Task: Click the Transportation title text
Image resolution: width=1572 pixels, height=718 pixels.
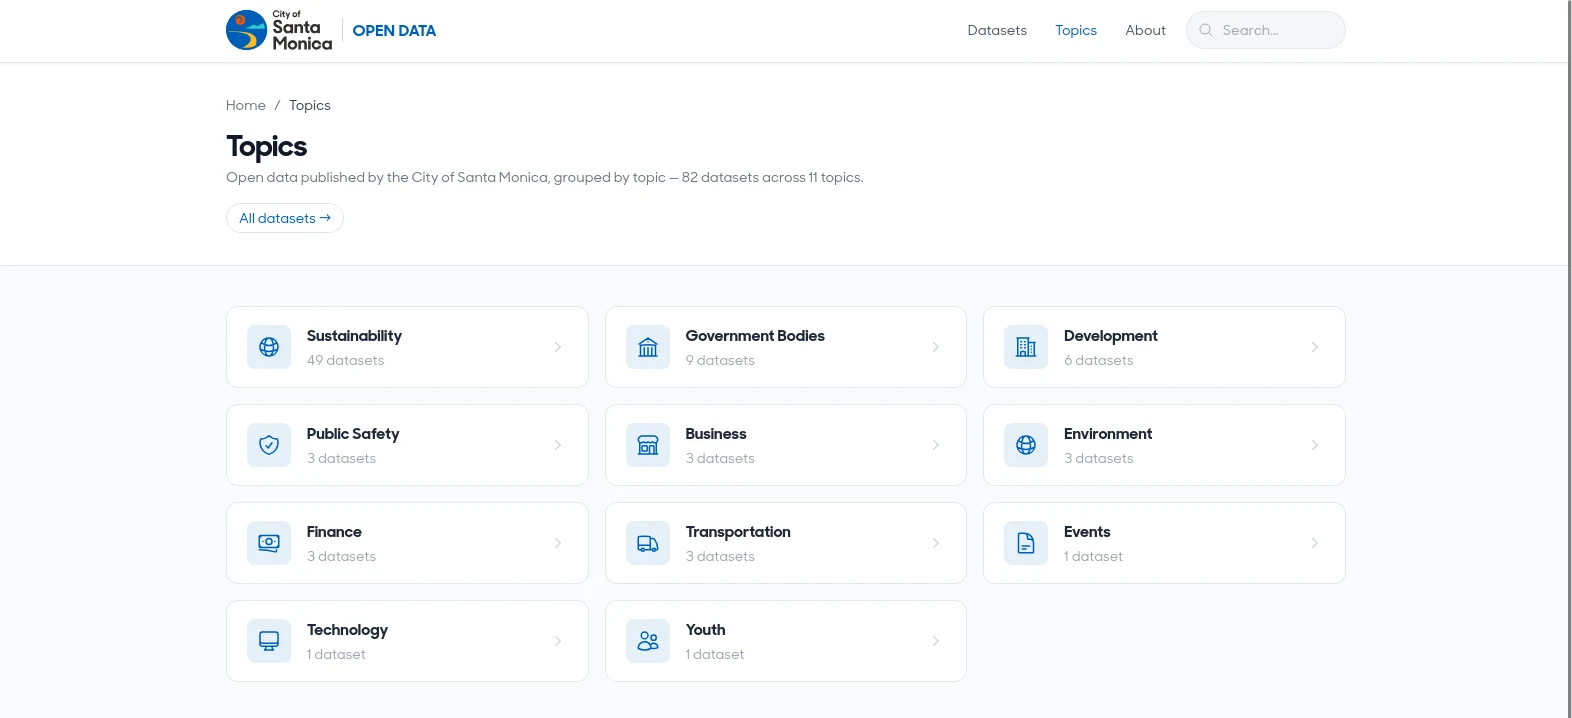Action: click(x=738, y=532)
